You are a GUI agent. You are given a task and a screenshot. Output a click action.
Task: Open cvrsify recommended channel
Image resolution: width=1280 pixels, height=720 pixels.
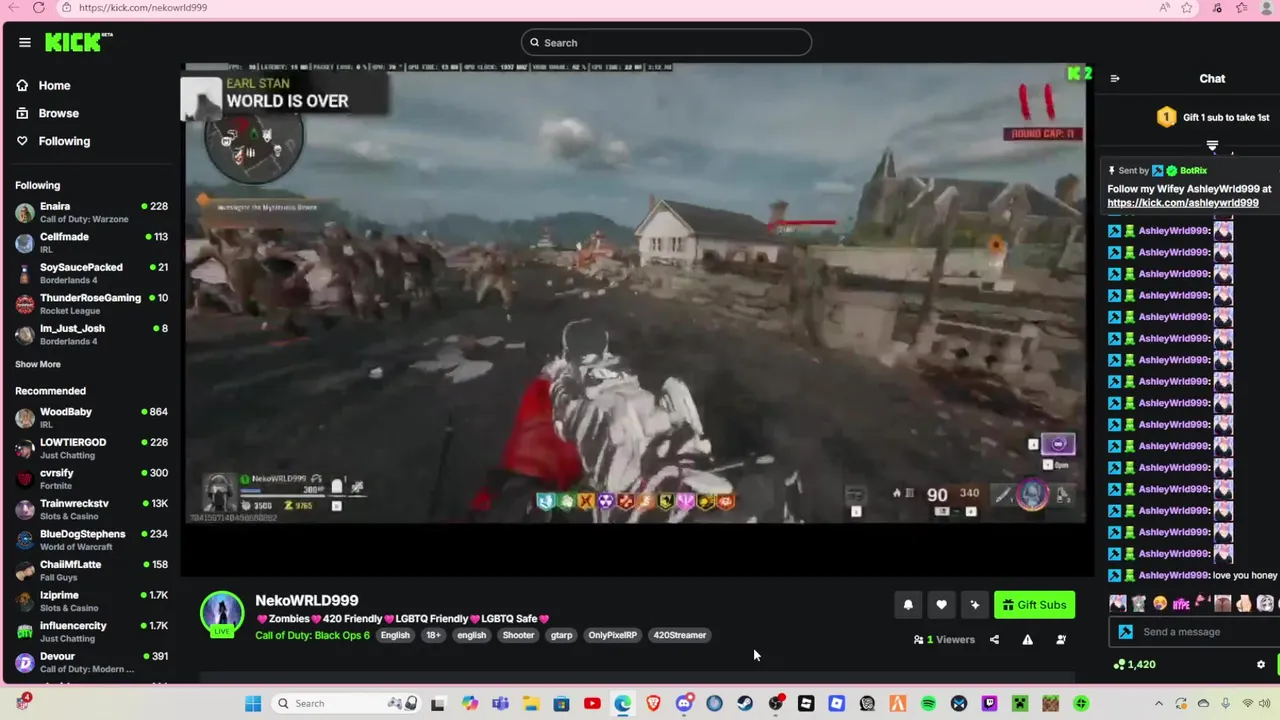91,479
